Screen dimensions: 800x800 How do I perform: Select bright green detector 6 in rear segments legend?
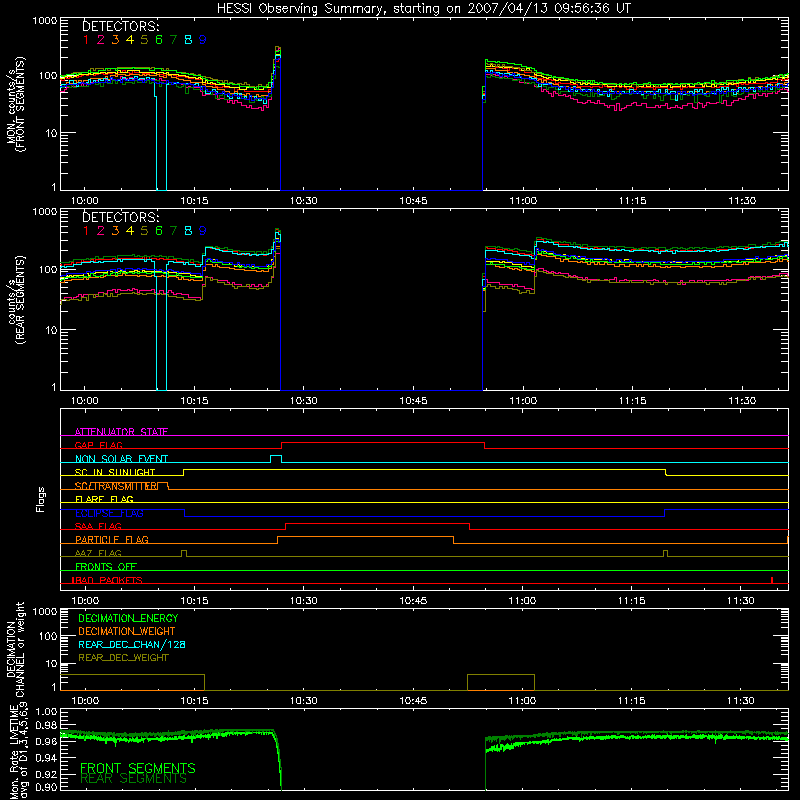click(159, 231)
